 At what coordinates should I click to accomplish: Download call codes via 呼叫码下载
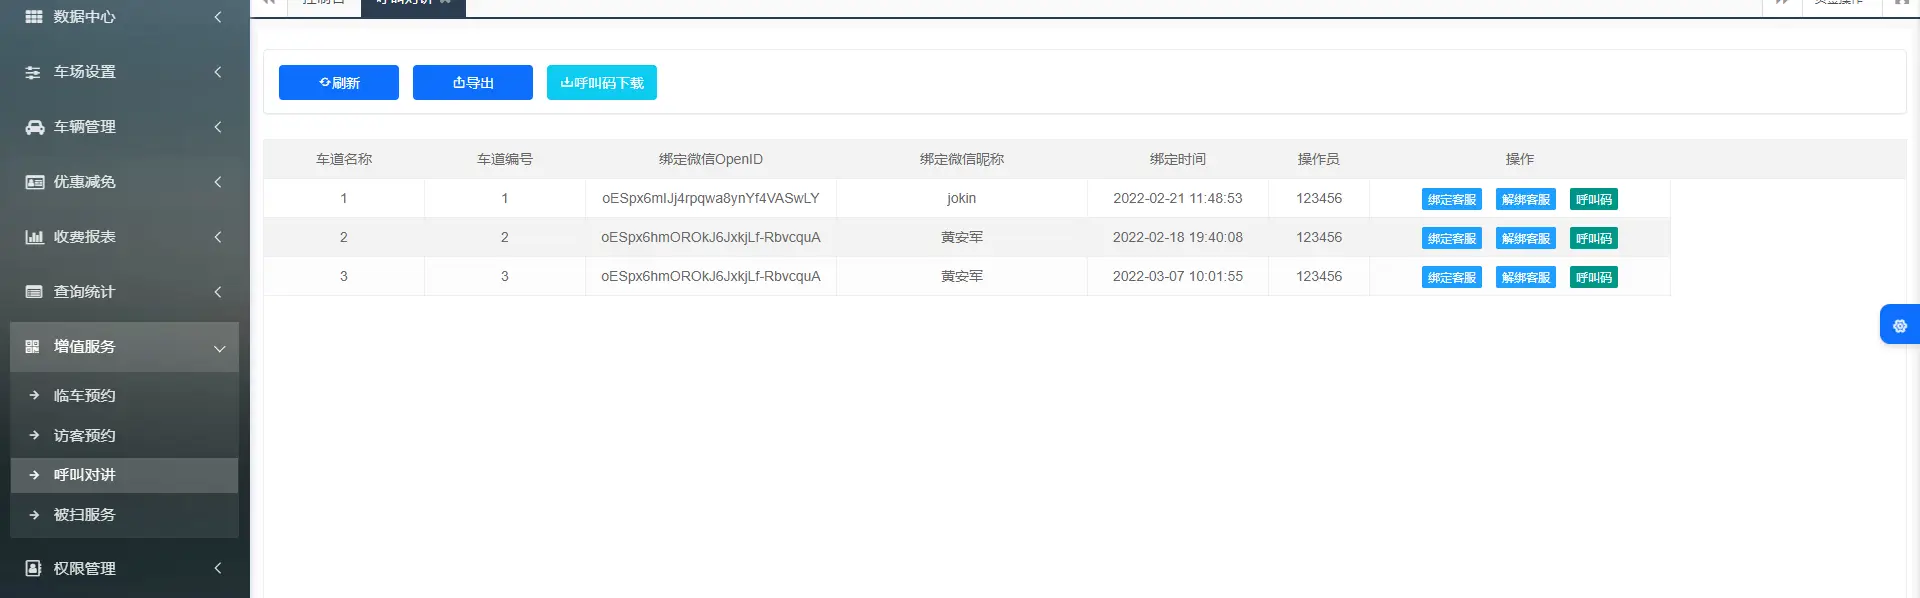602,83
